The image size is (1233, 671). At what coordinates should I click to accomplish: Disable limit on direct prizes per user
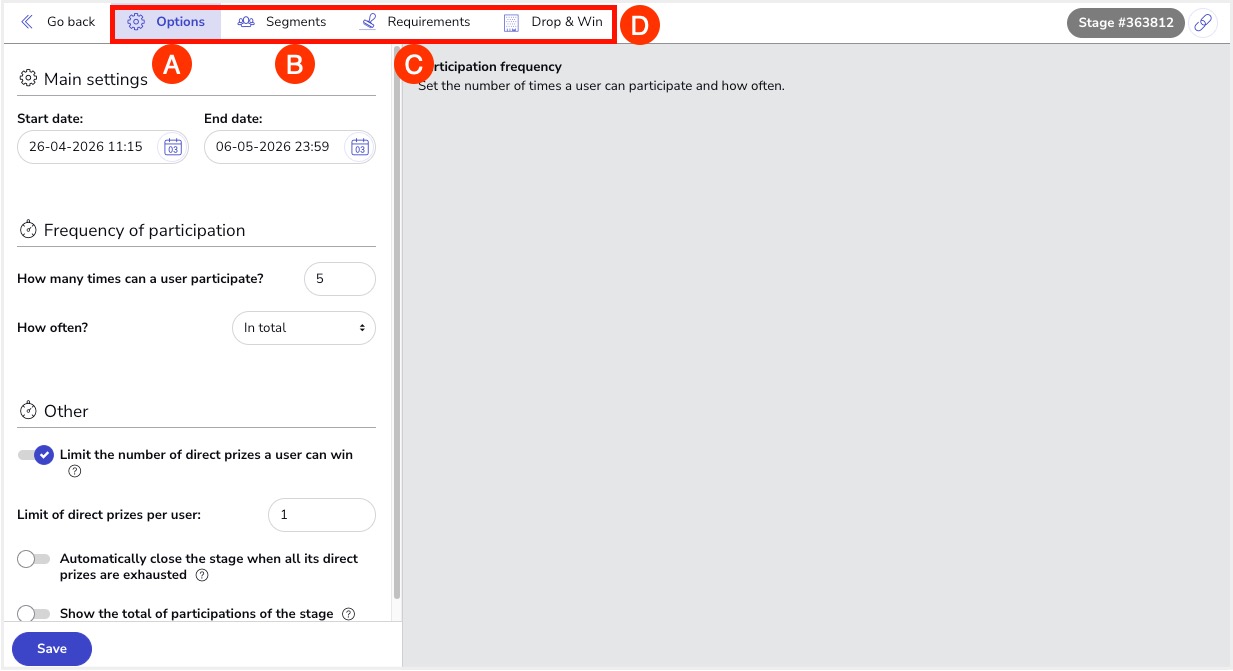click(x=35, y=455)
